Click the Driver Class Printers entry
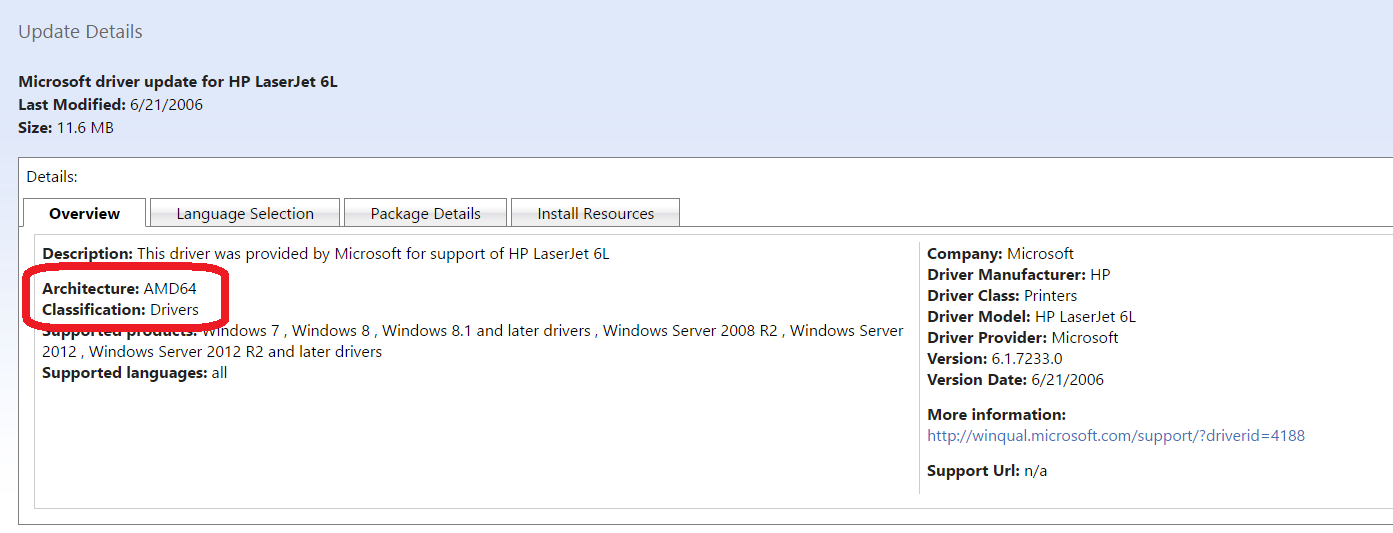 click(x=1002, y=296)
